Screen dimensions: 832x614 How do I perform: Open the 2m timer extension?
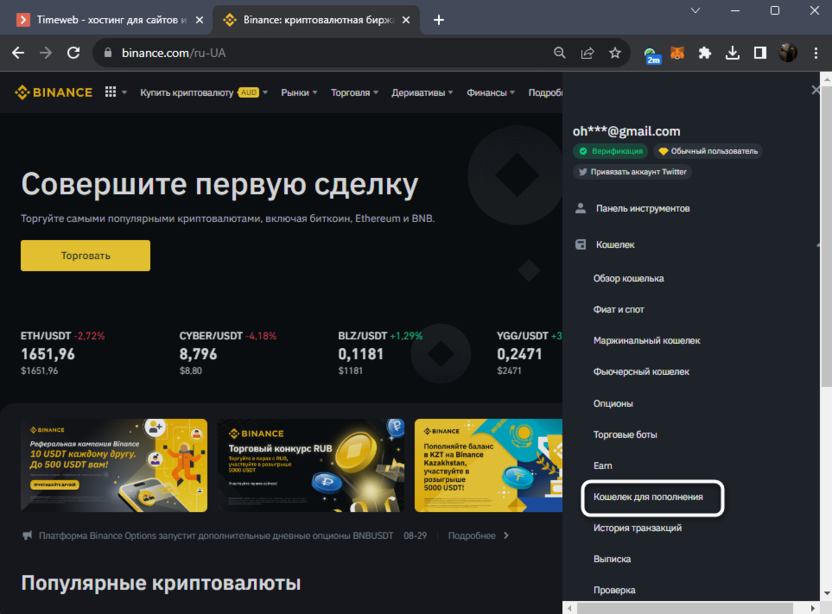coord(652,55)
